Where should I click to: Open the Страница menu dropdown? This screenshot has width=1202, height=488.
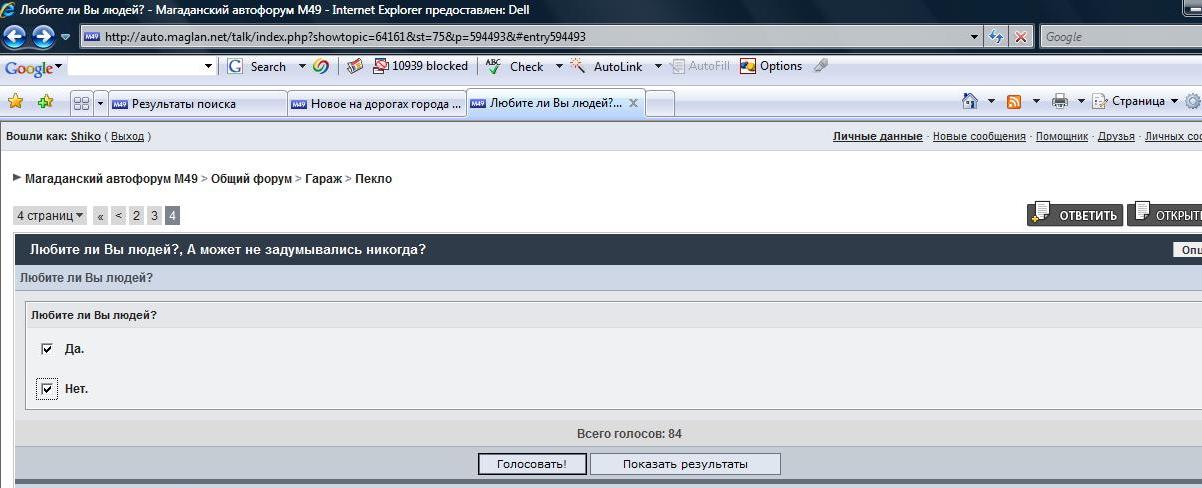tap(1135, 102)
